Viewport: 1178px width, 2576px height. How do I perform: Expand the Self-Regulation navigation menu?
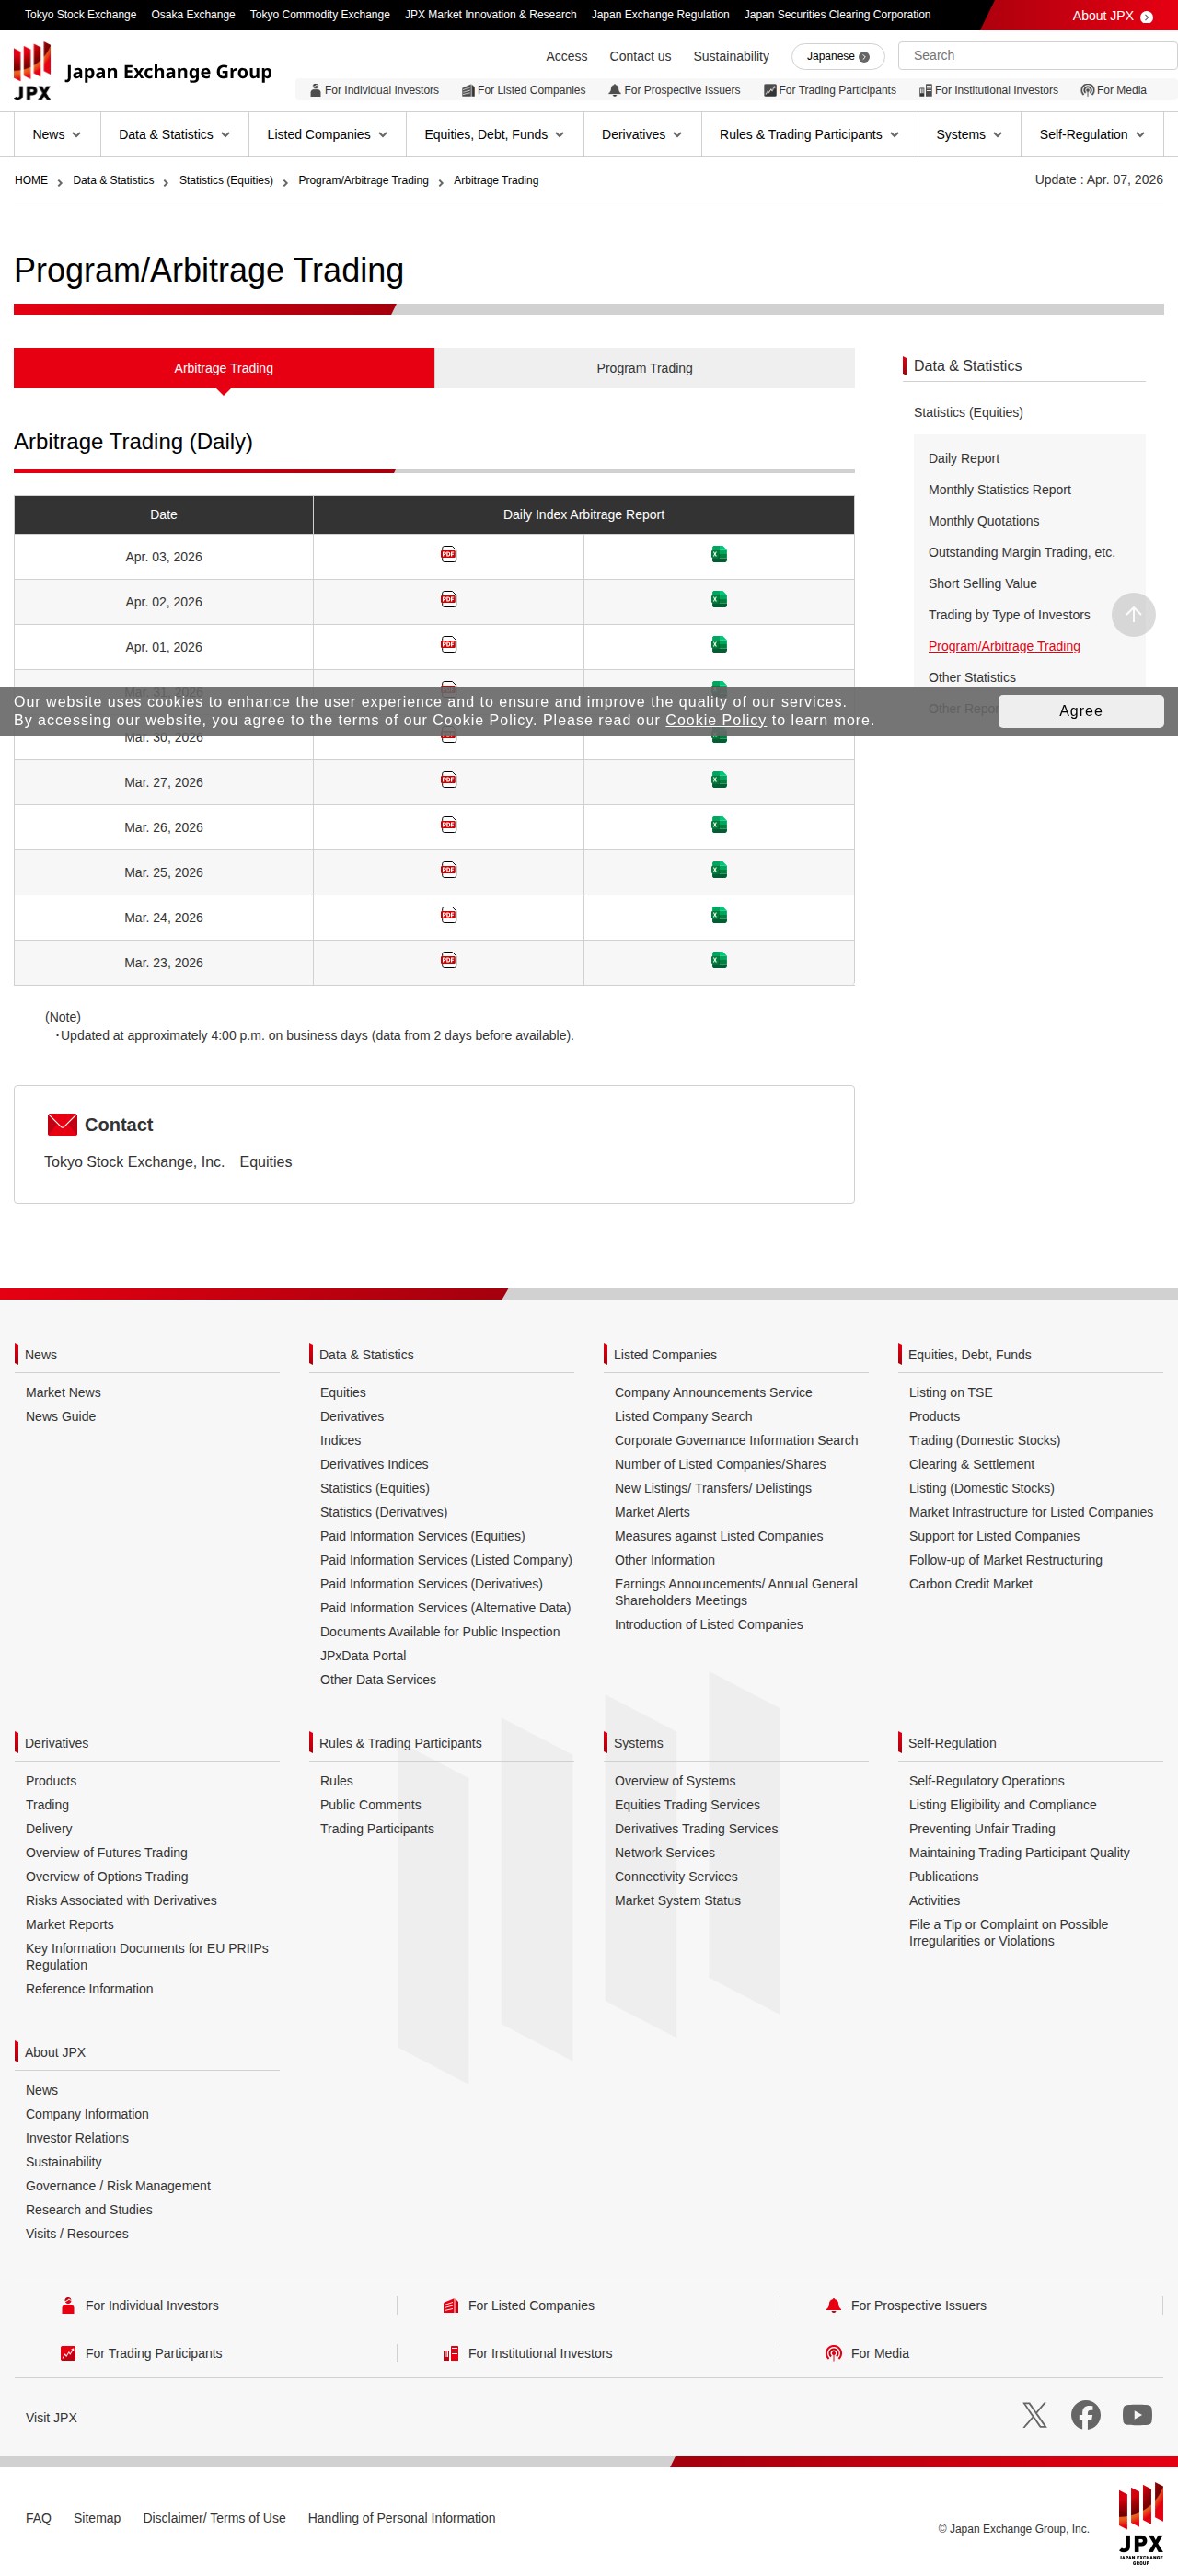click(x=1092, y=134)
